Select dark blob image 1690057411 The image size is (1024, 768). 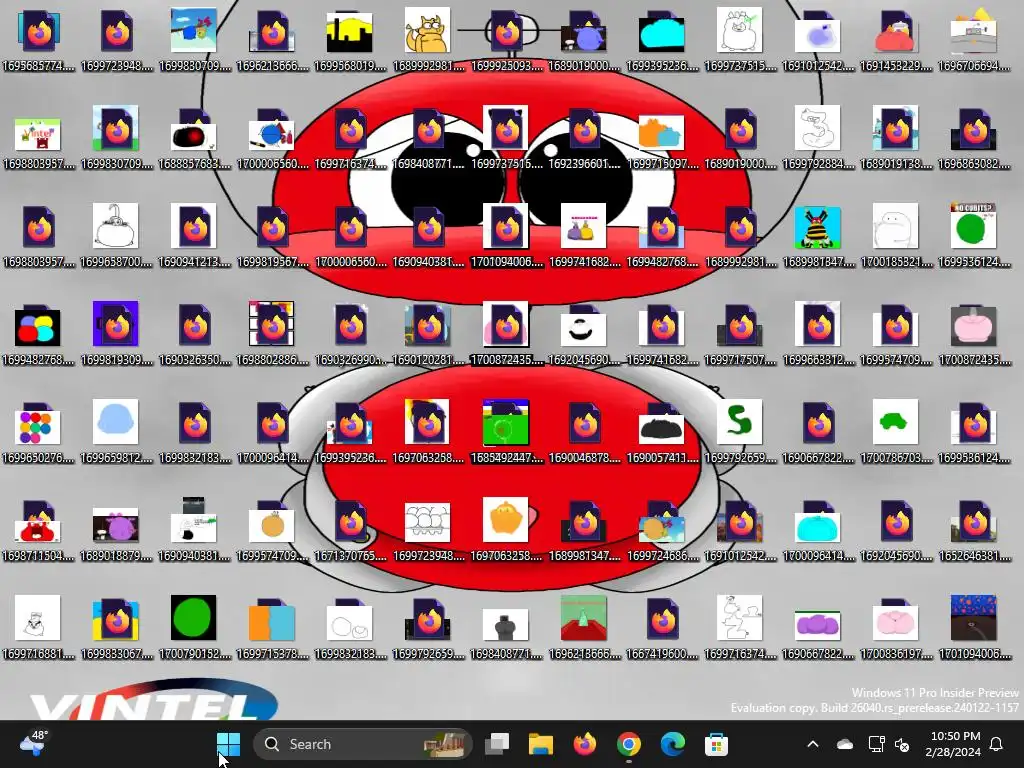(x=662, y=432)
